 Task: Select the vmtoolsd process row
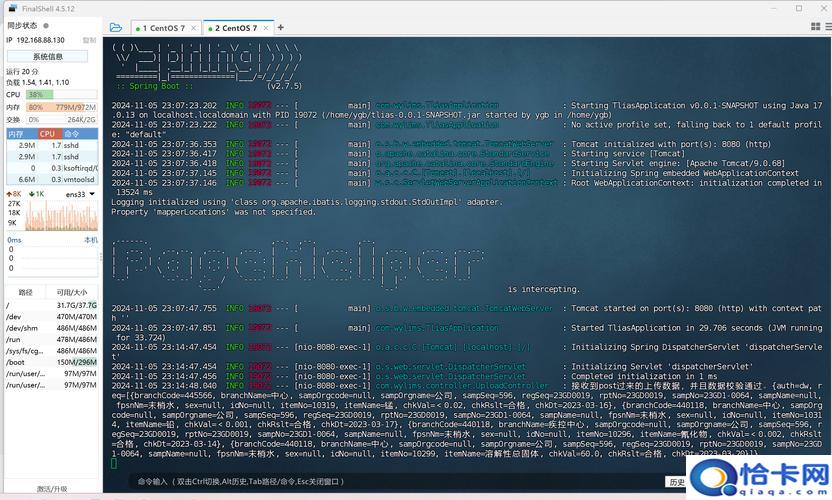tap(51, 180)
